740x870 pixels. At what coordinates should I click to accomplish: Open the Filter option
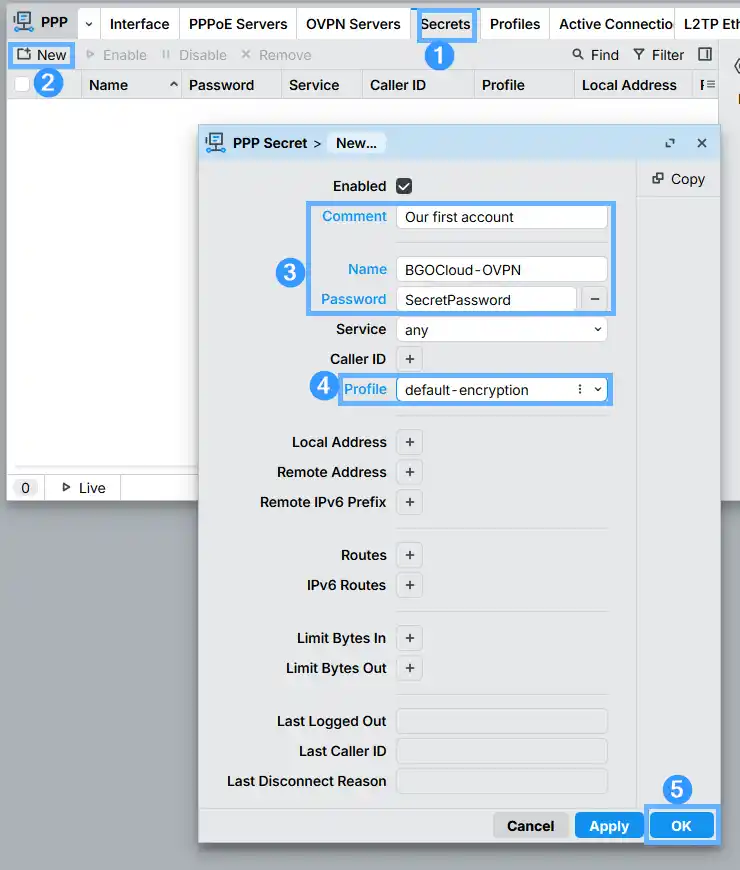point(659,55)
